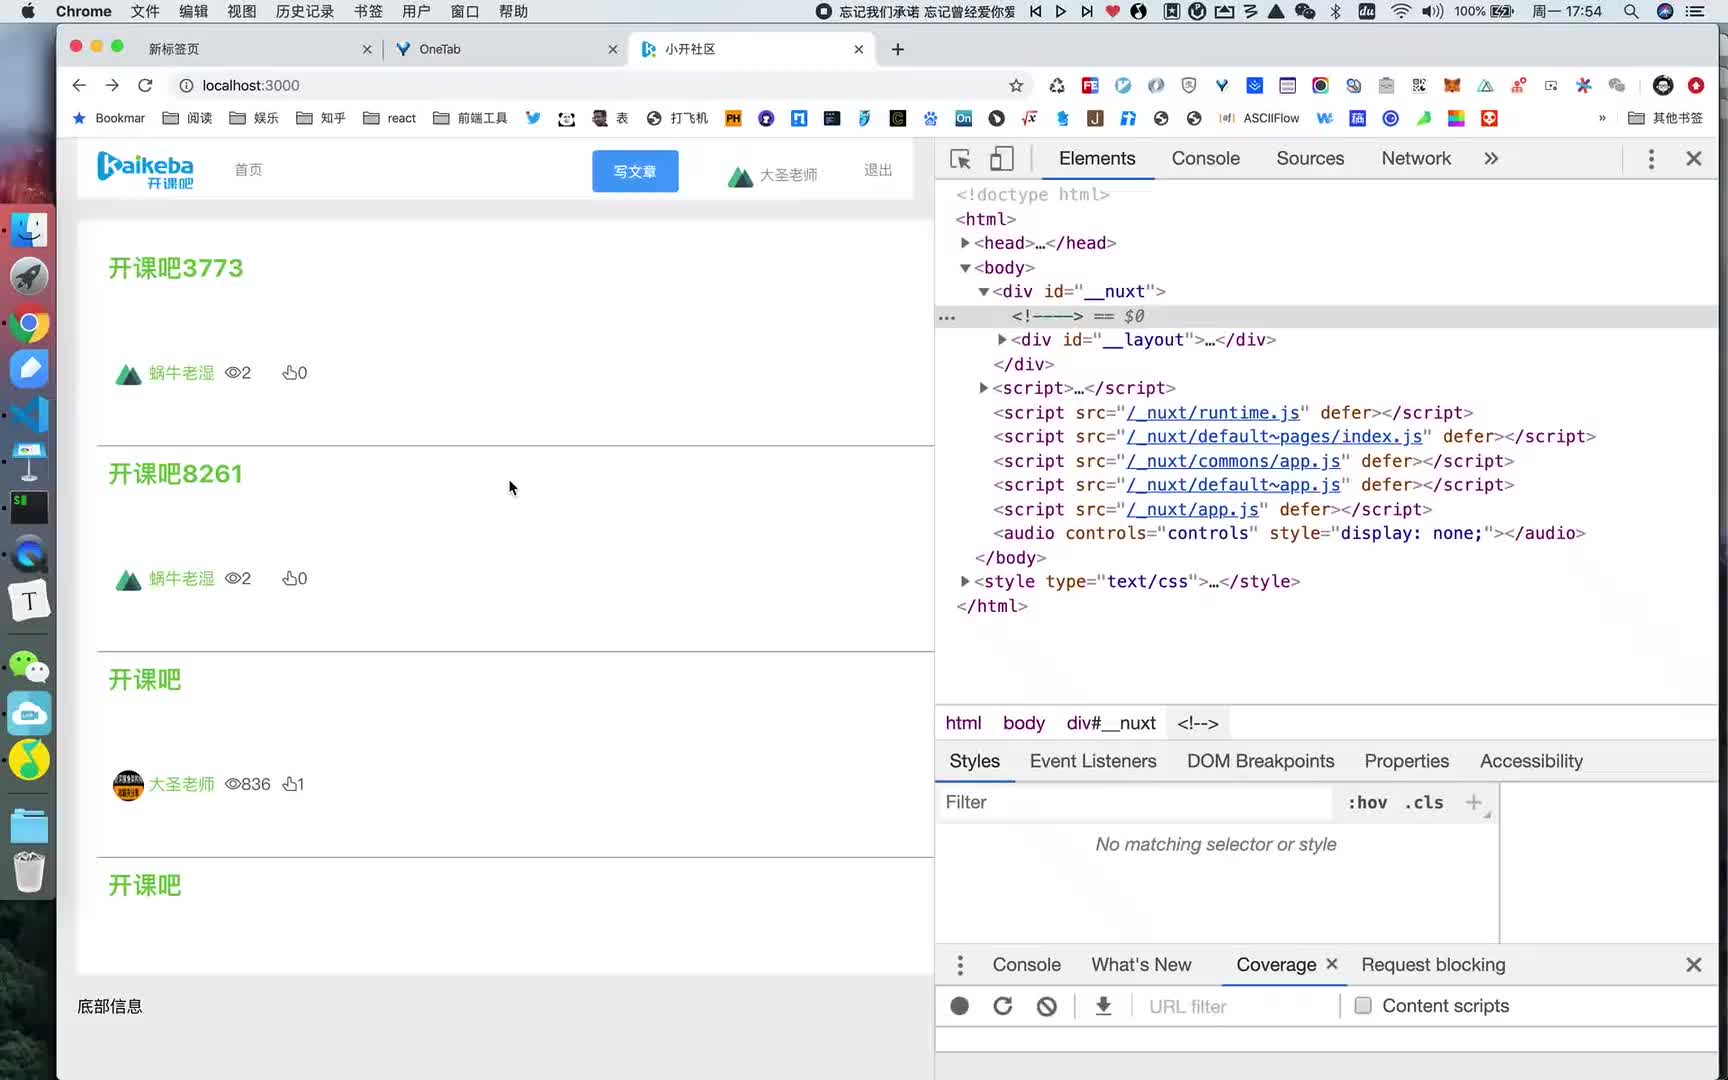Export the coverage report download icon
Image resolution: width=1728 pixels, height=1080 pixels.
tap(1103, 1006)
